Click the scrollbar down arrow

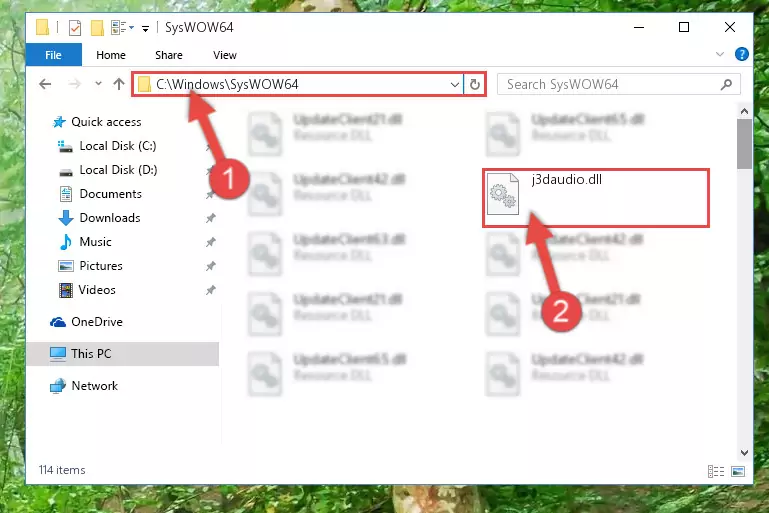[744, 452]
